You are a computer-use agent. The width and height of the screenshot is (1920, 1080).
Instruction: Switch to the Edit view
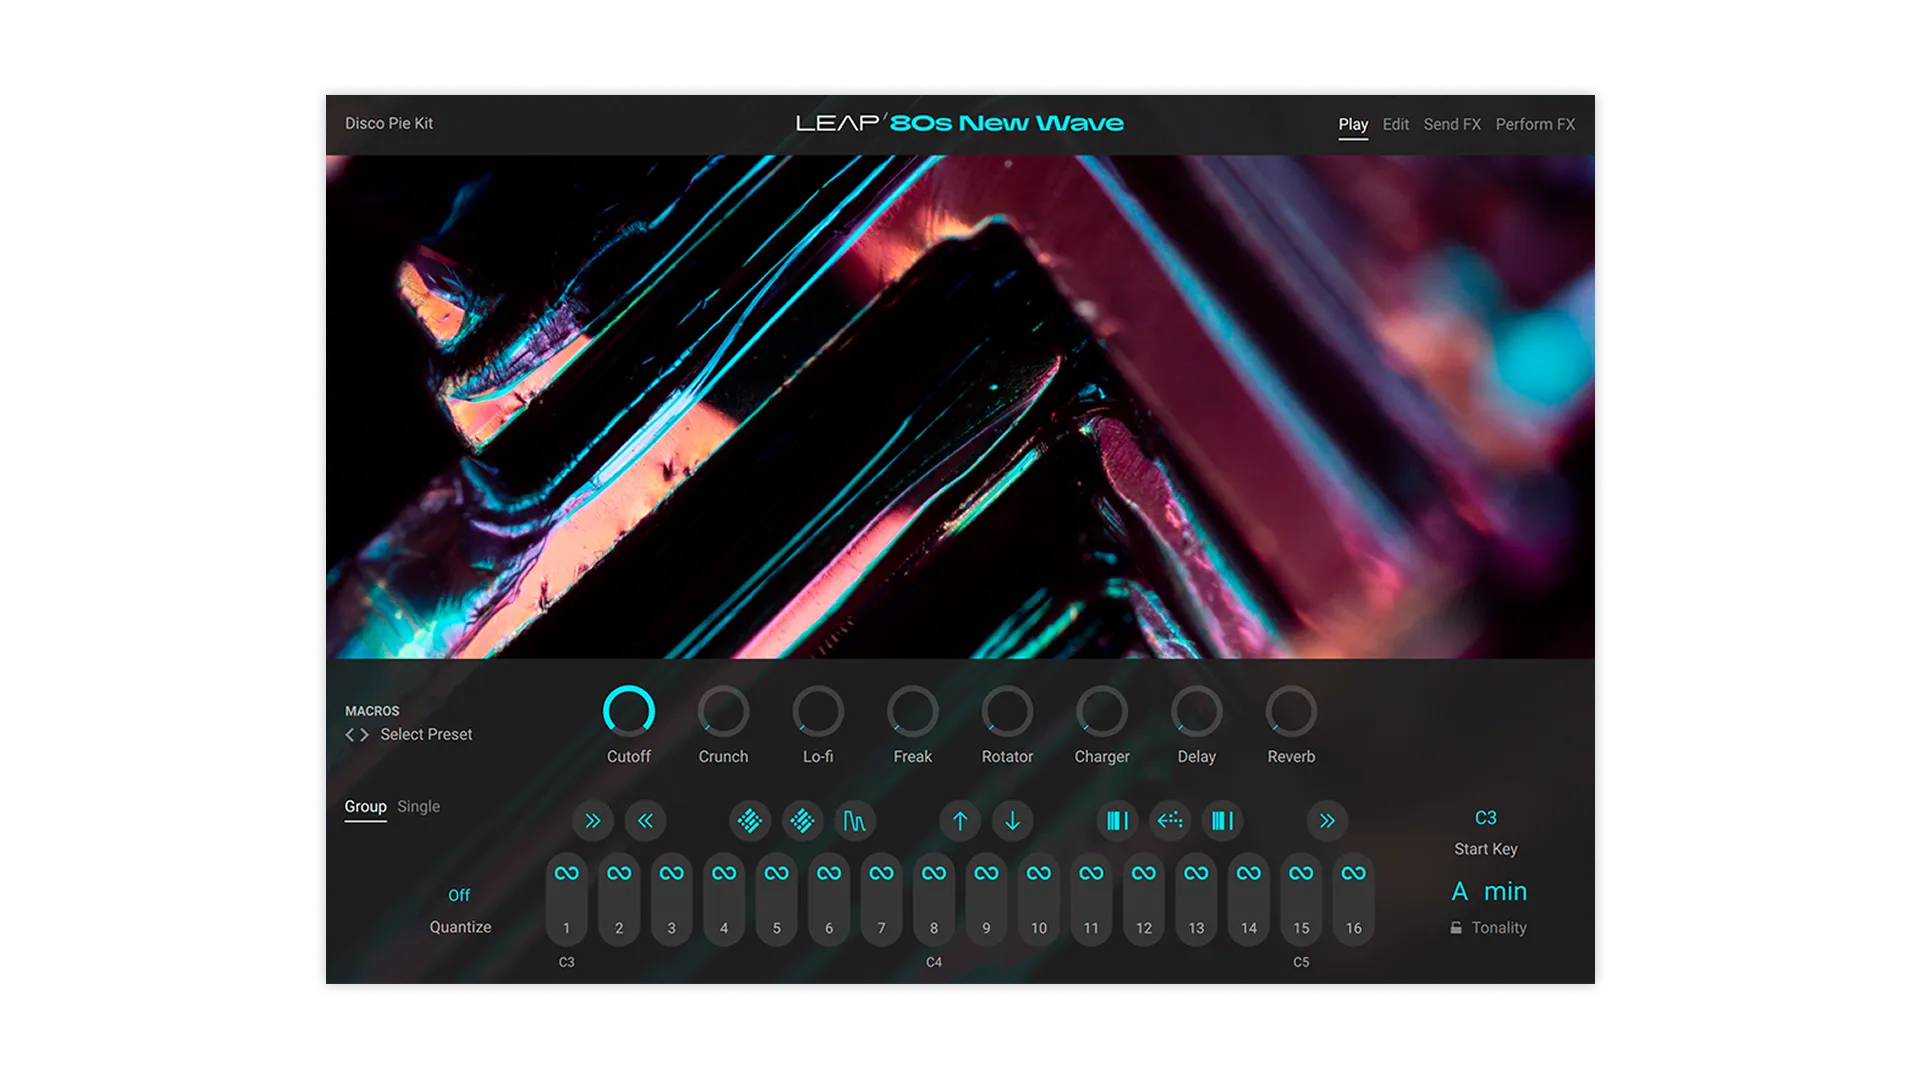click(x=1394, y=124)
